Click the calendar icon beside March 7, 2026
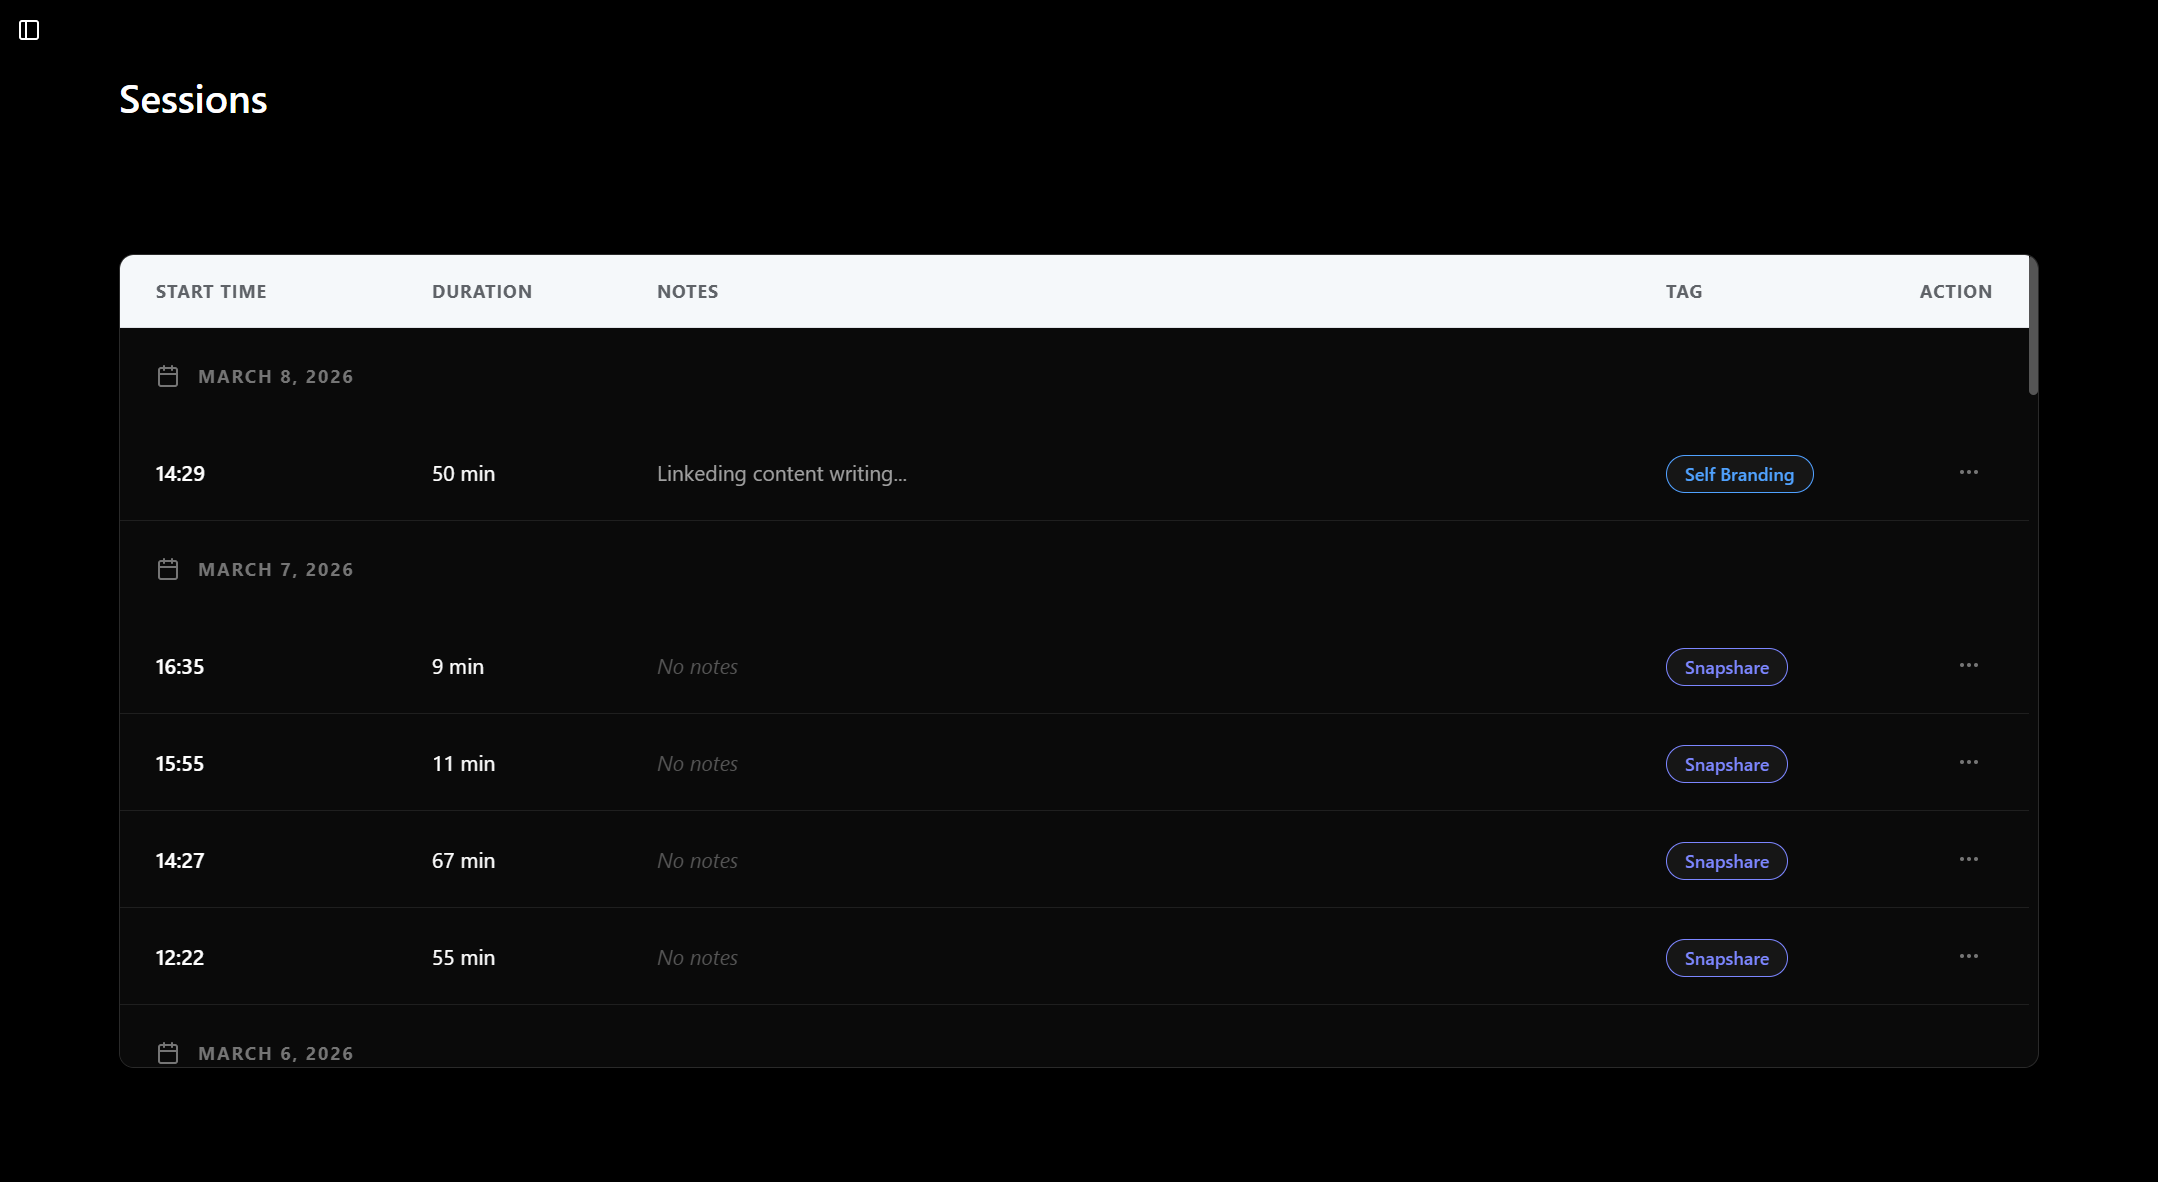This screenshot has width=2158, height=1182. click(168, 568)
